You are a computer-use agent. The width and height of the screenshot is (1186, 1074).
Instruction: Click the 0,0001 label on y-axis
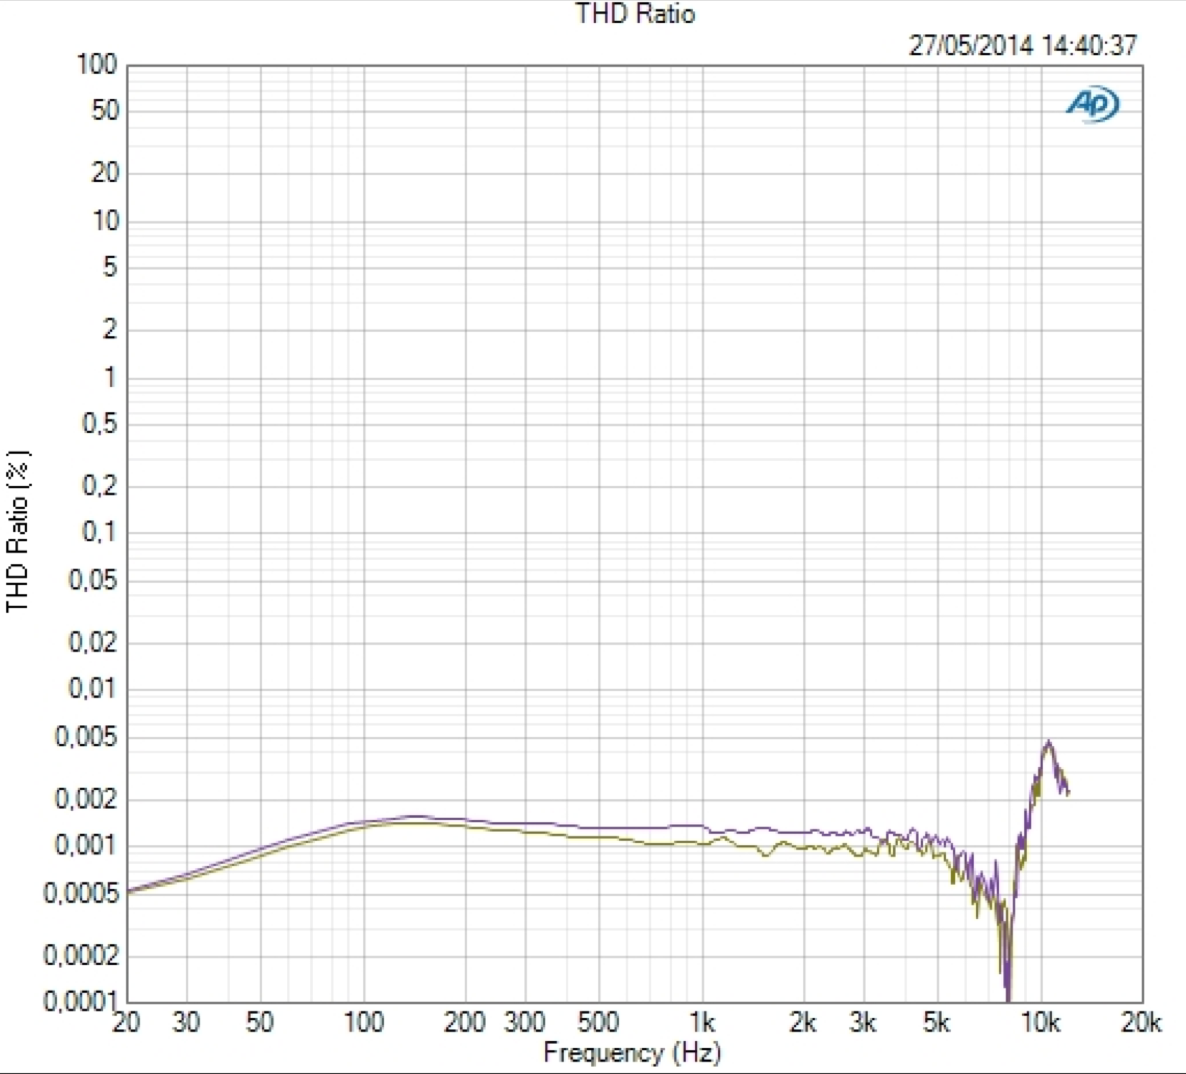coord(80,1001)
